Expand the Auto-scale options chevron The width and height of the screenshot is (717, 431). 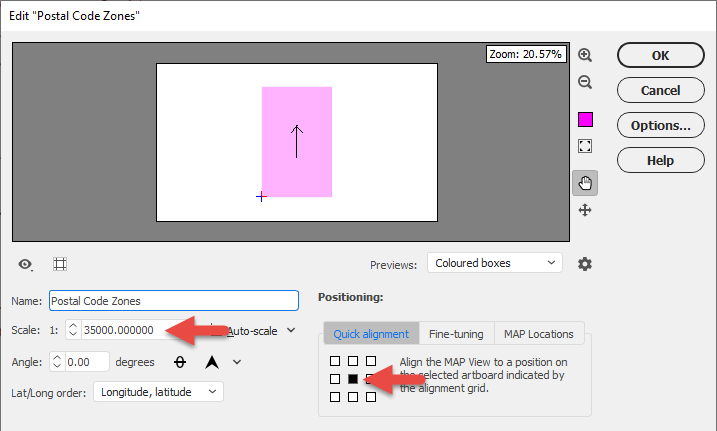pyautogui.click(x=291, y=330)
